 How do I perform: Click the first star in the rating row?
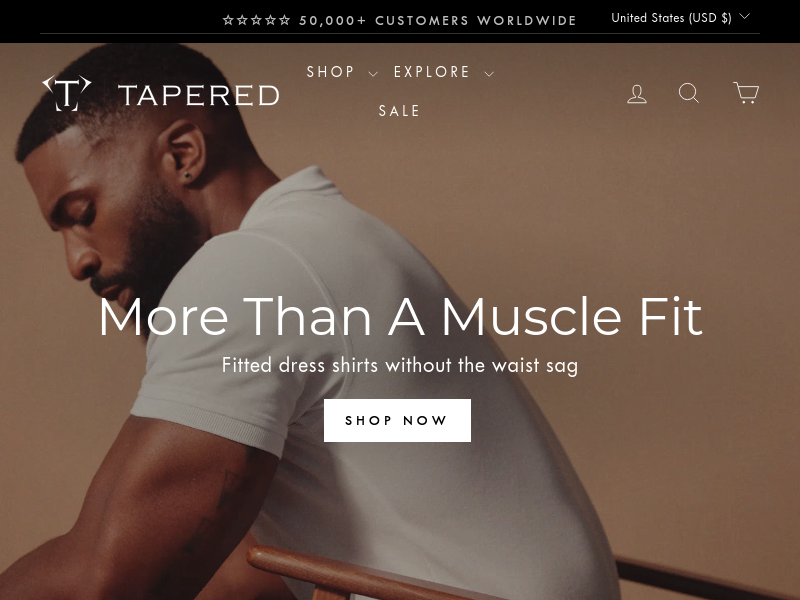coord(228,20)
